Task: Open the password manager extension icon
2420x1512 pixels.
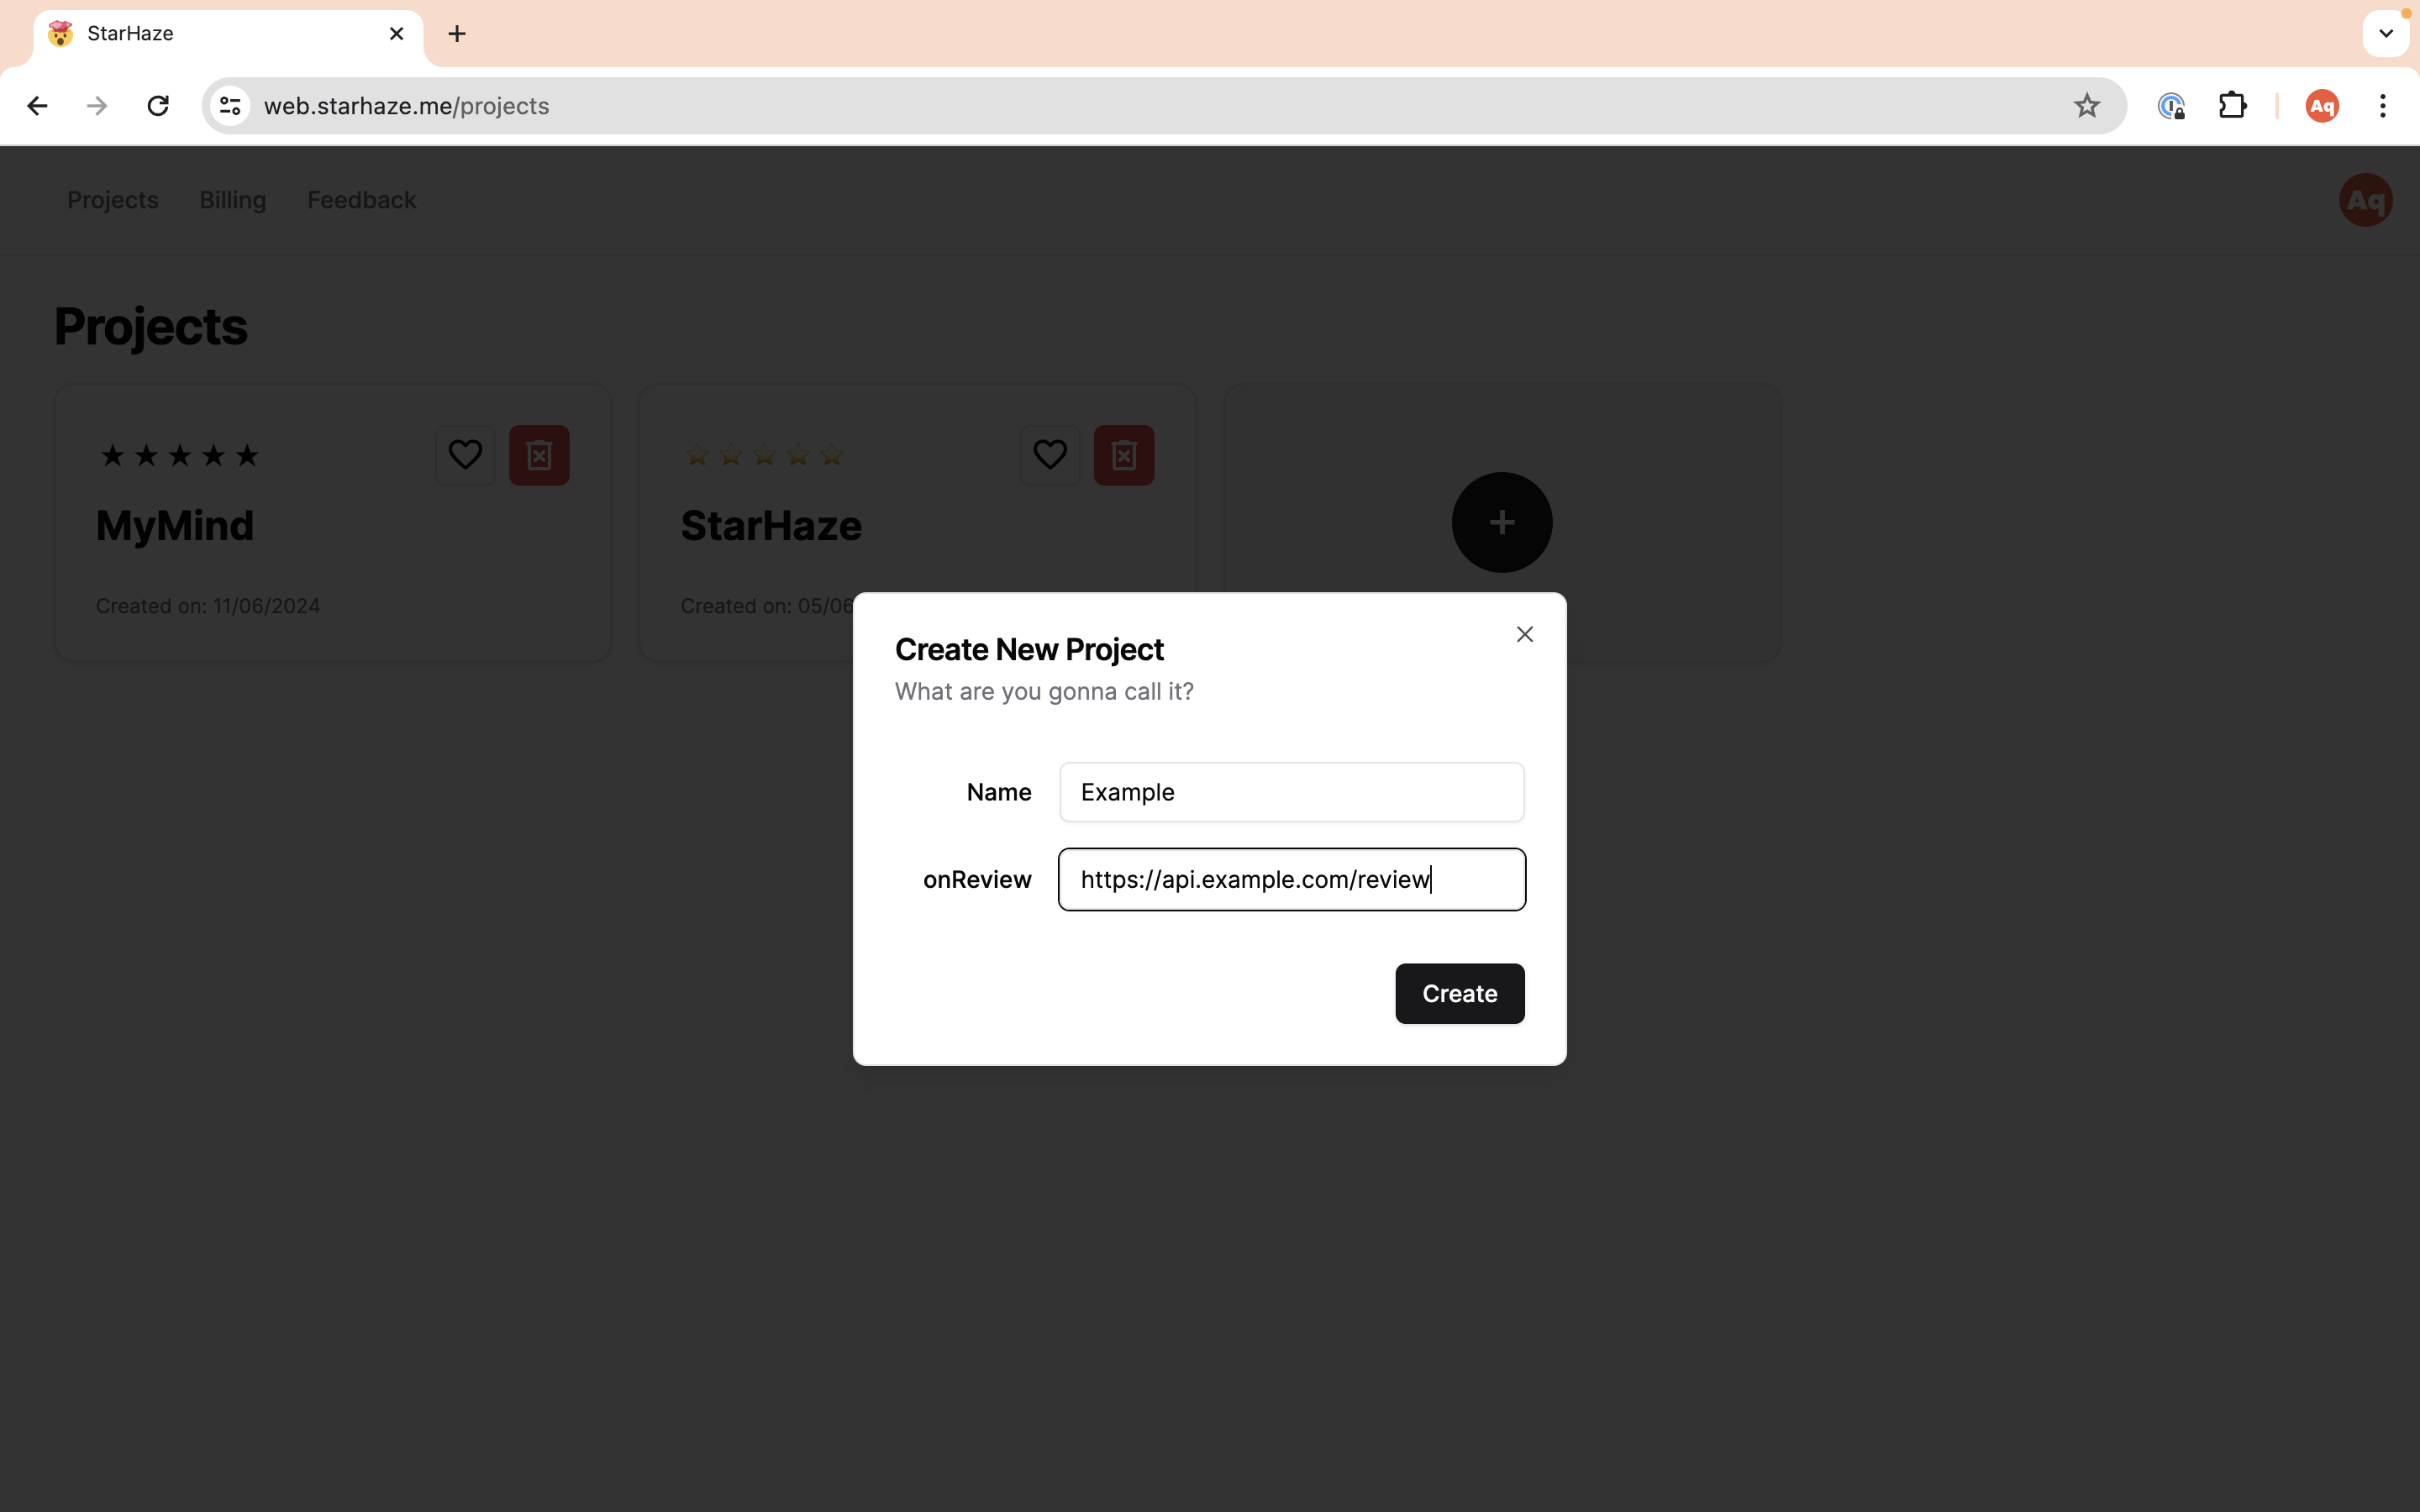Action: [x=2171, y=106]
